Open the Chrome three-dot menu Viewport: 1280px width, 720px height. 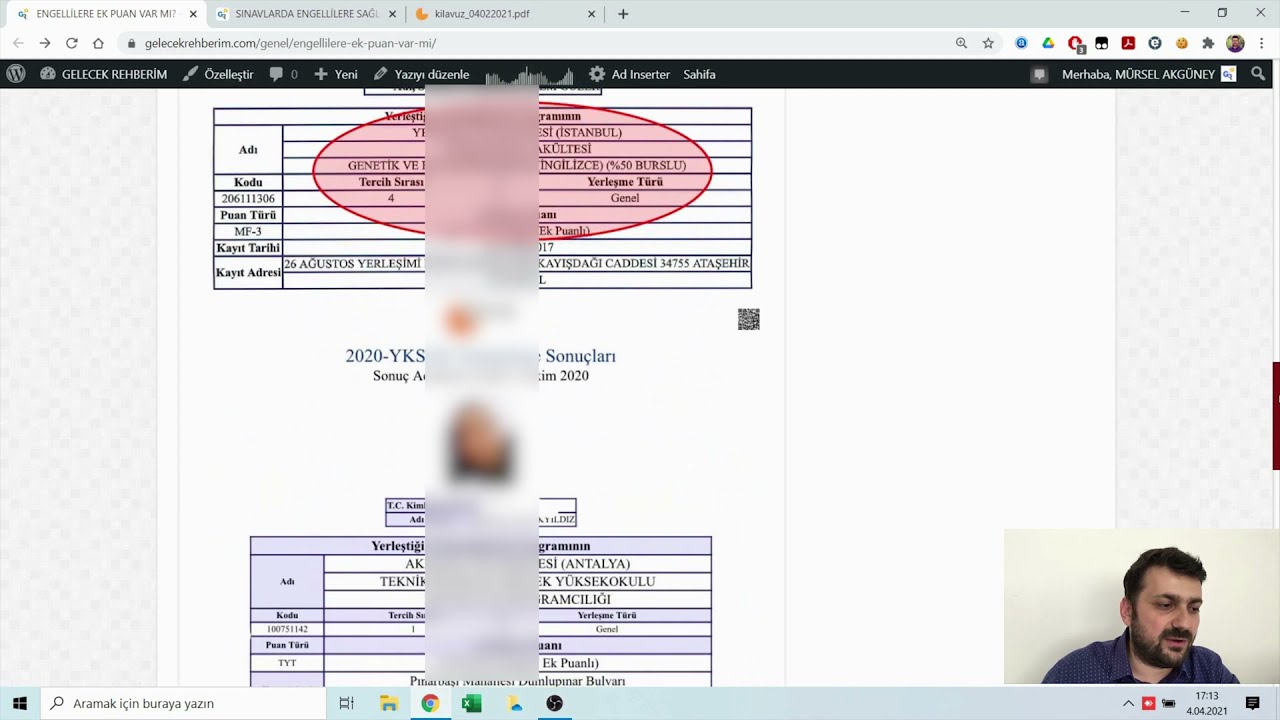(x=1262, y=43)
